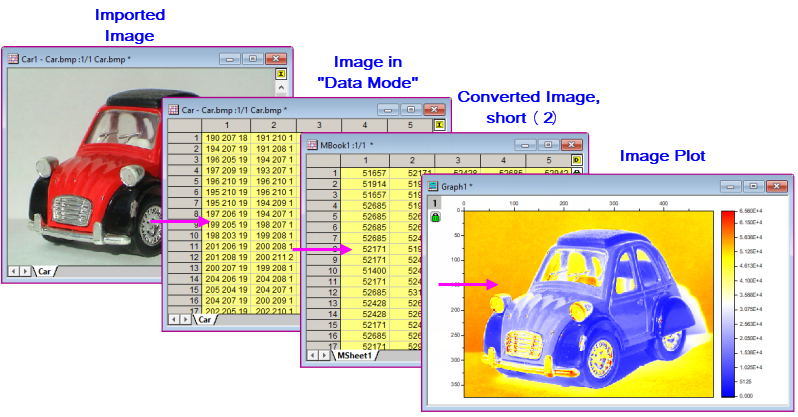Click the green lock icon in Graph1
This screenshot has height=417, width=798.
pos(435,217)
